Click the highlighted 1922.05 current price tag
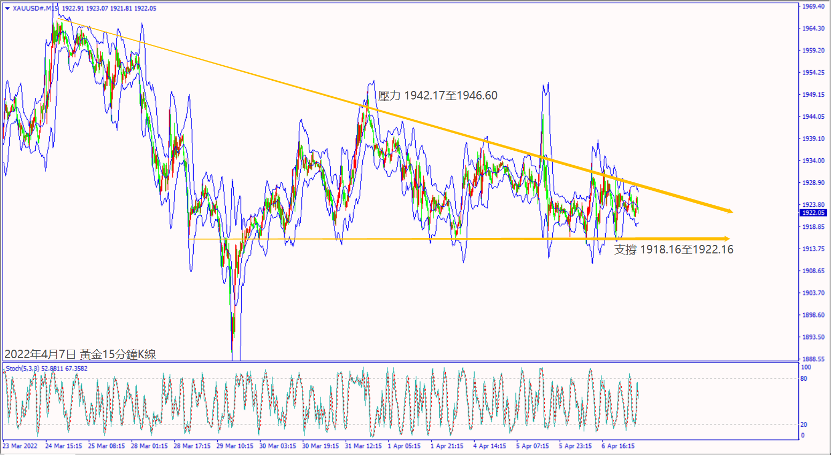 pos(814,212)
